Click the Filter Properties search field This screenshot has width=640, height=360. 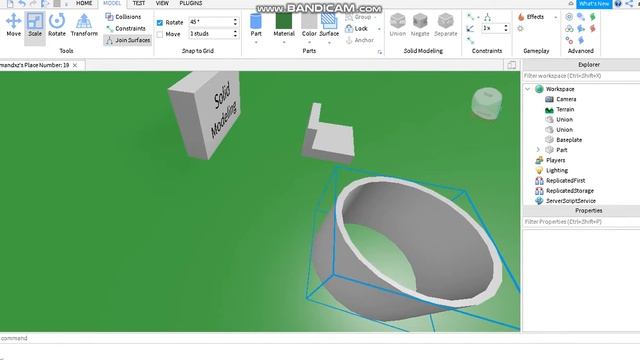[x=581, y=222]
